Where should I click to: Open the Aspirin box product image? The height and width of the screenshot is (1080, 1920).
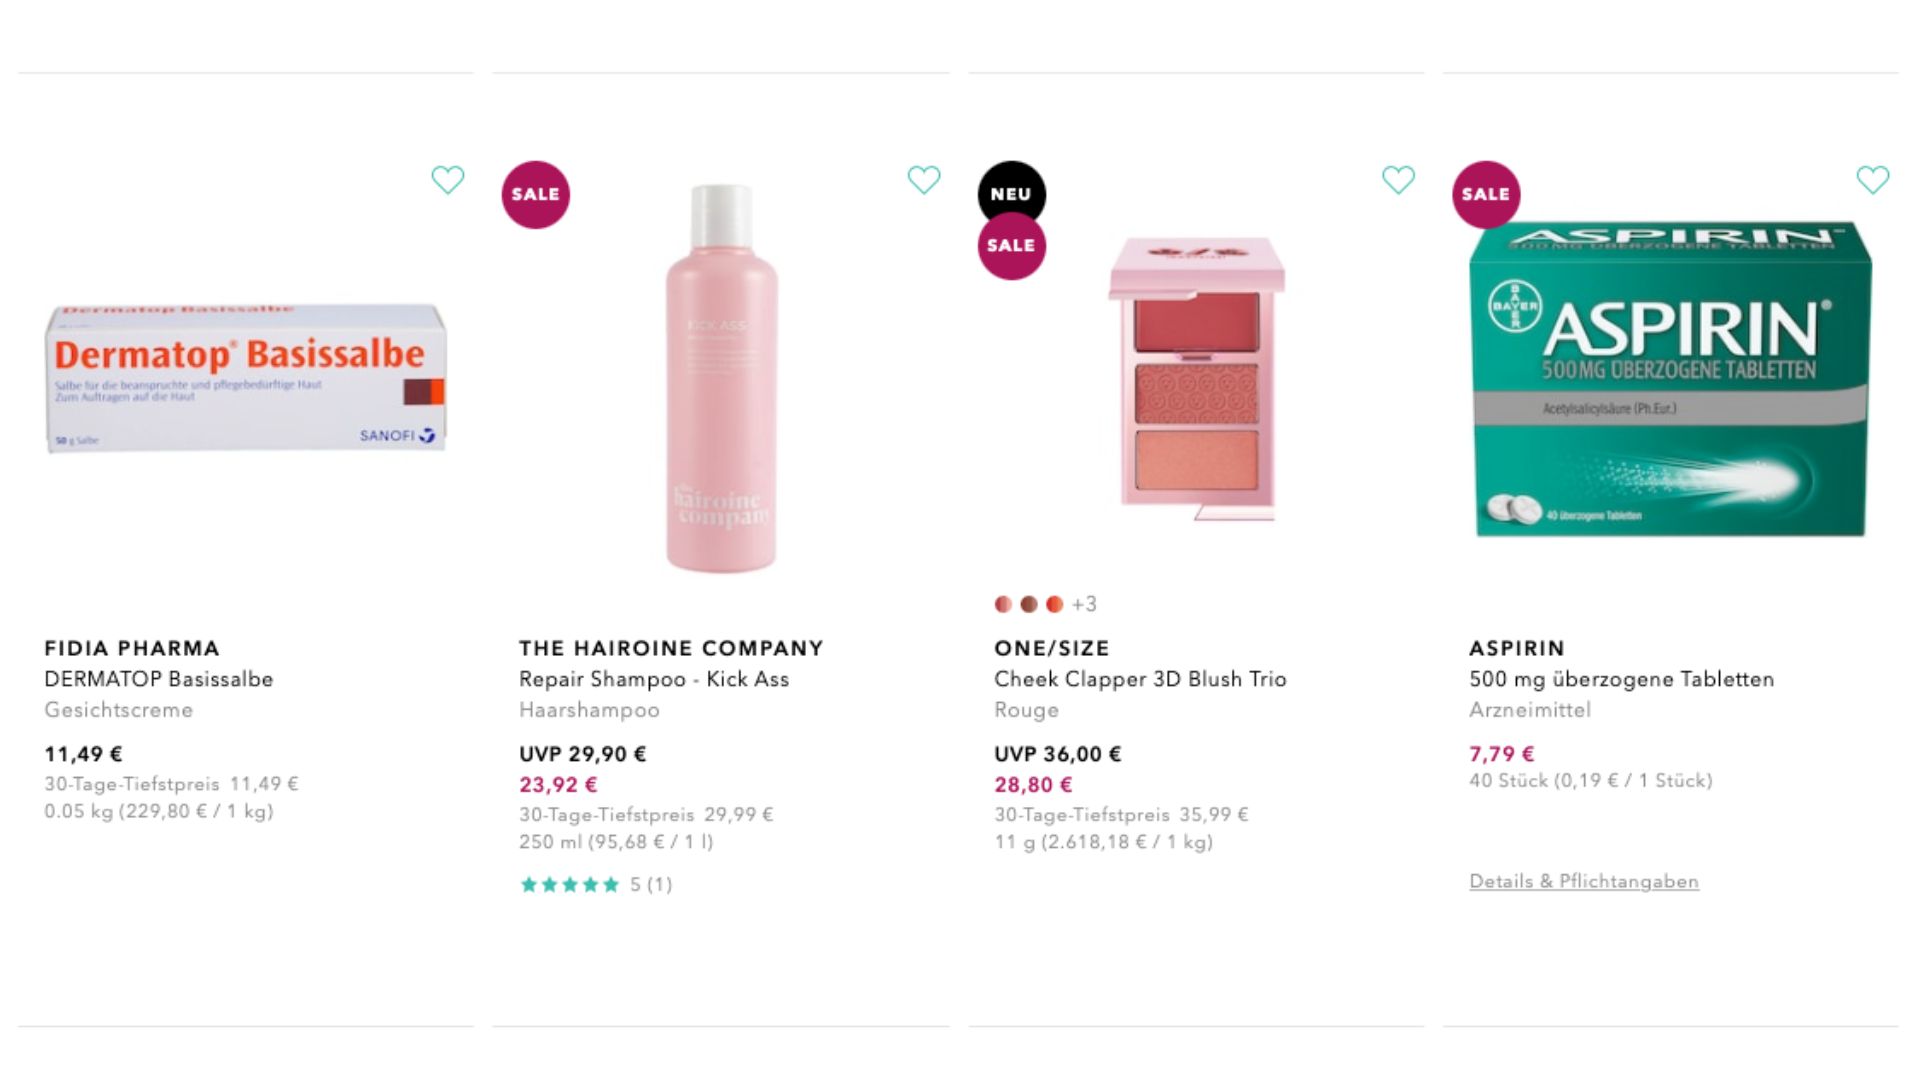[1670, 378]
